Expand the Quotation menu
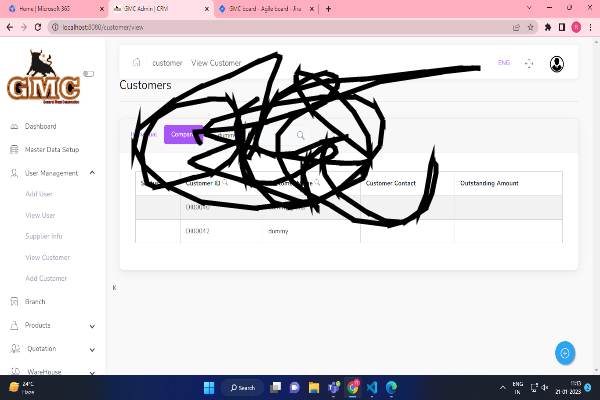 (92, 349)
